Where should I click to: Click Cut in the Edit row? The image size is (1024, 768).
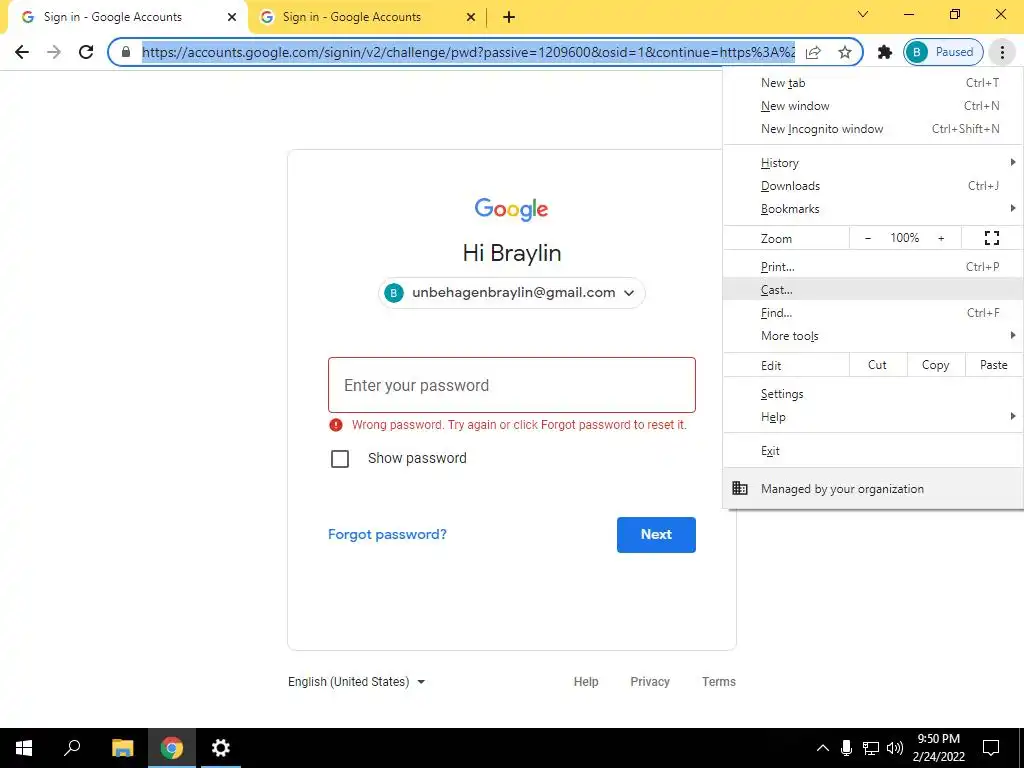pos(877,365)
